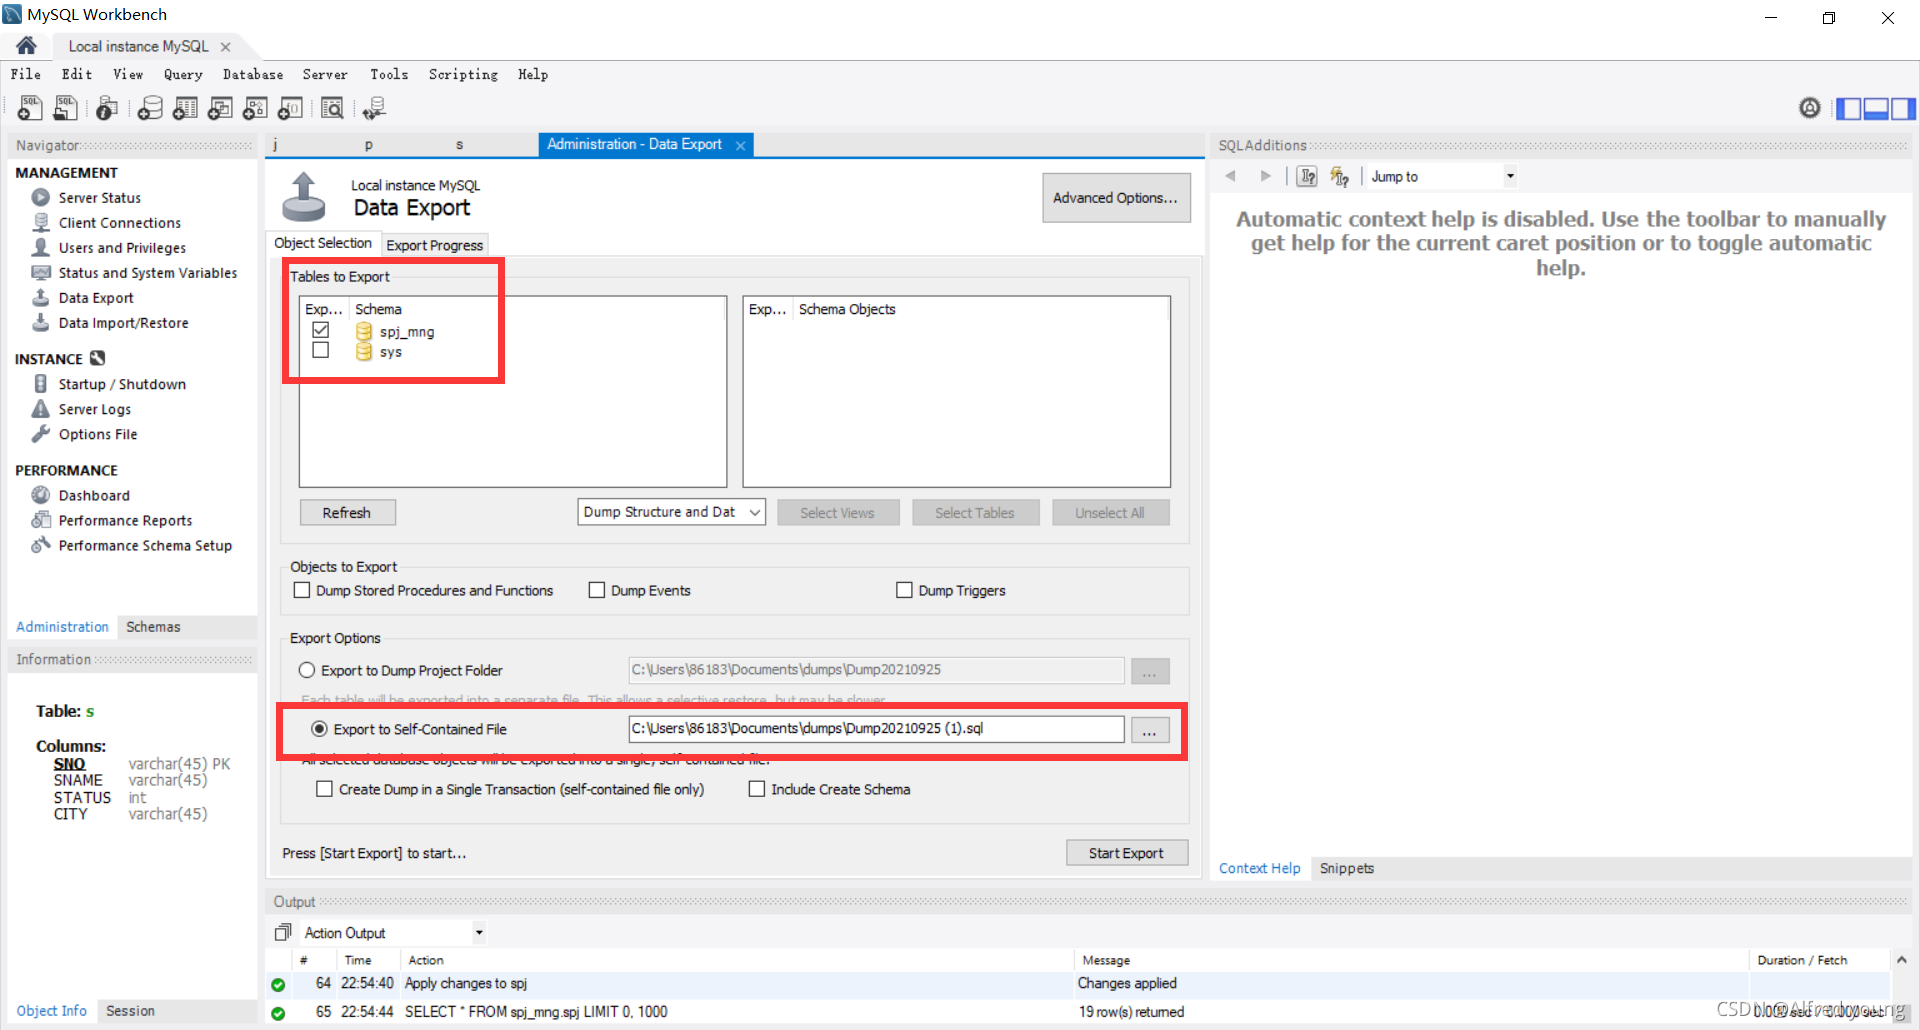Screen dimensions: 1920x1030
Task: Open Startup / Shutdown
Action: 121,384
